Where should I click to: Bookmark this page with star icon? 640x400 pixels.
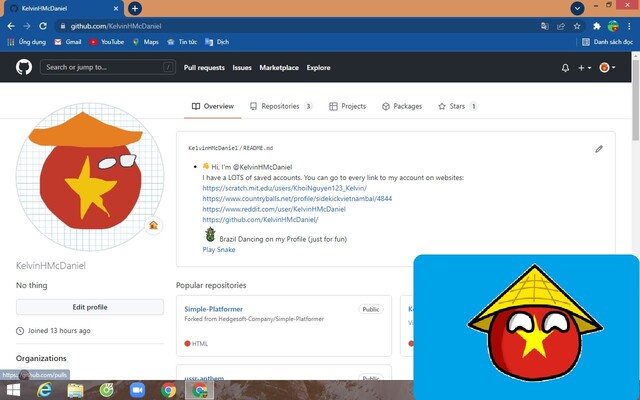point(577,26)
